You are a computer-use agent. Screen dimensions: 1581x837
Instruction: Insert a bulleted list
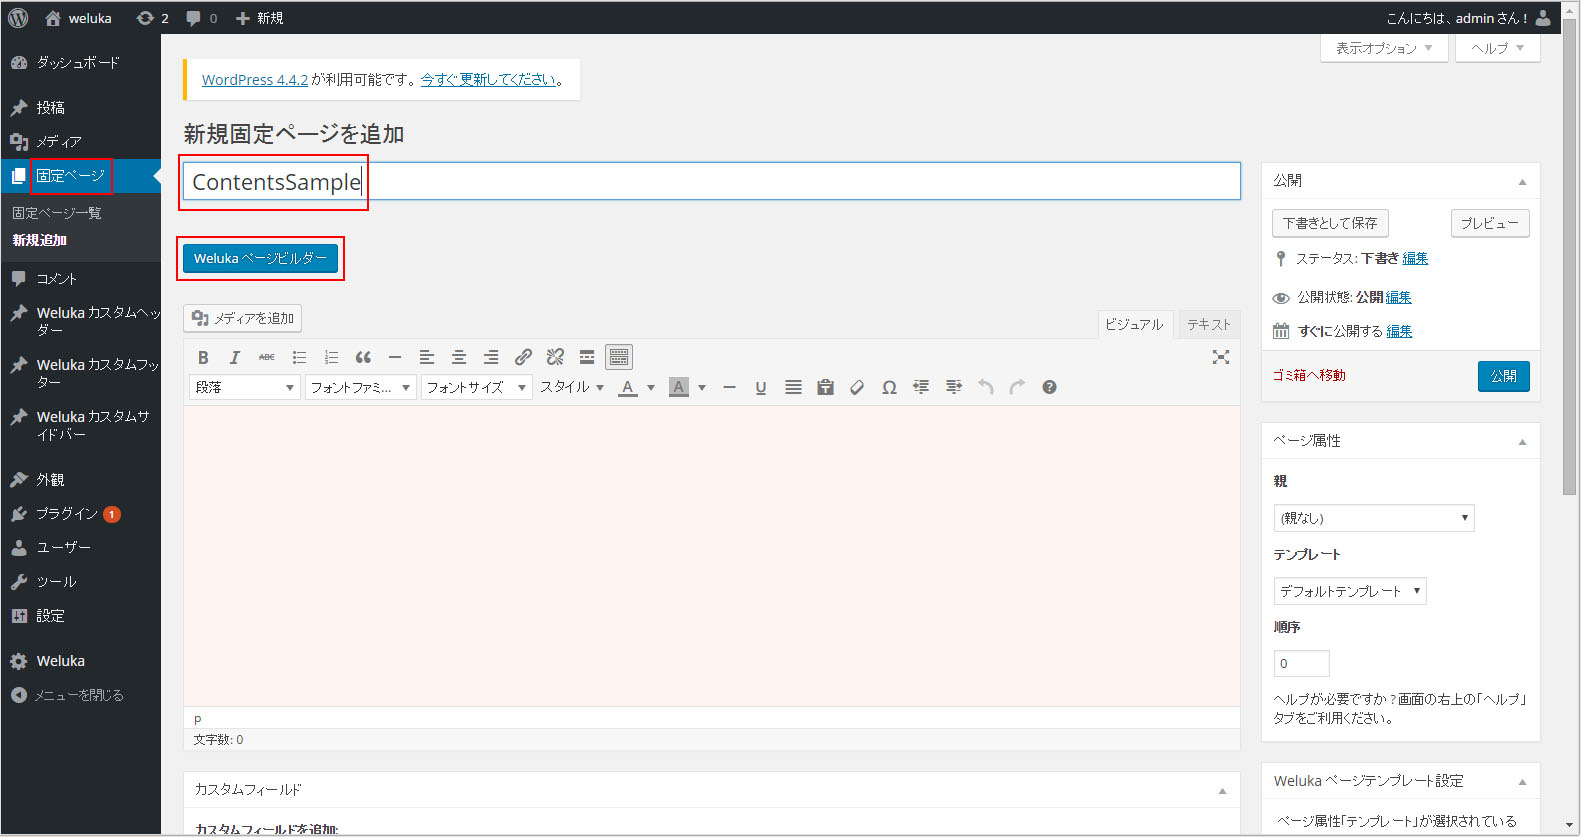click(x=299, y=357)
